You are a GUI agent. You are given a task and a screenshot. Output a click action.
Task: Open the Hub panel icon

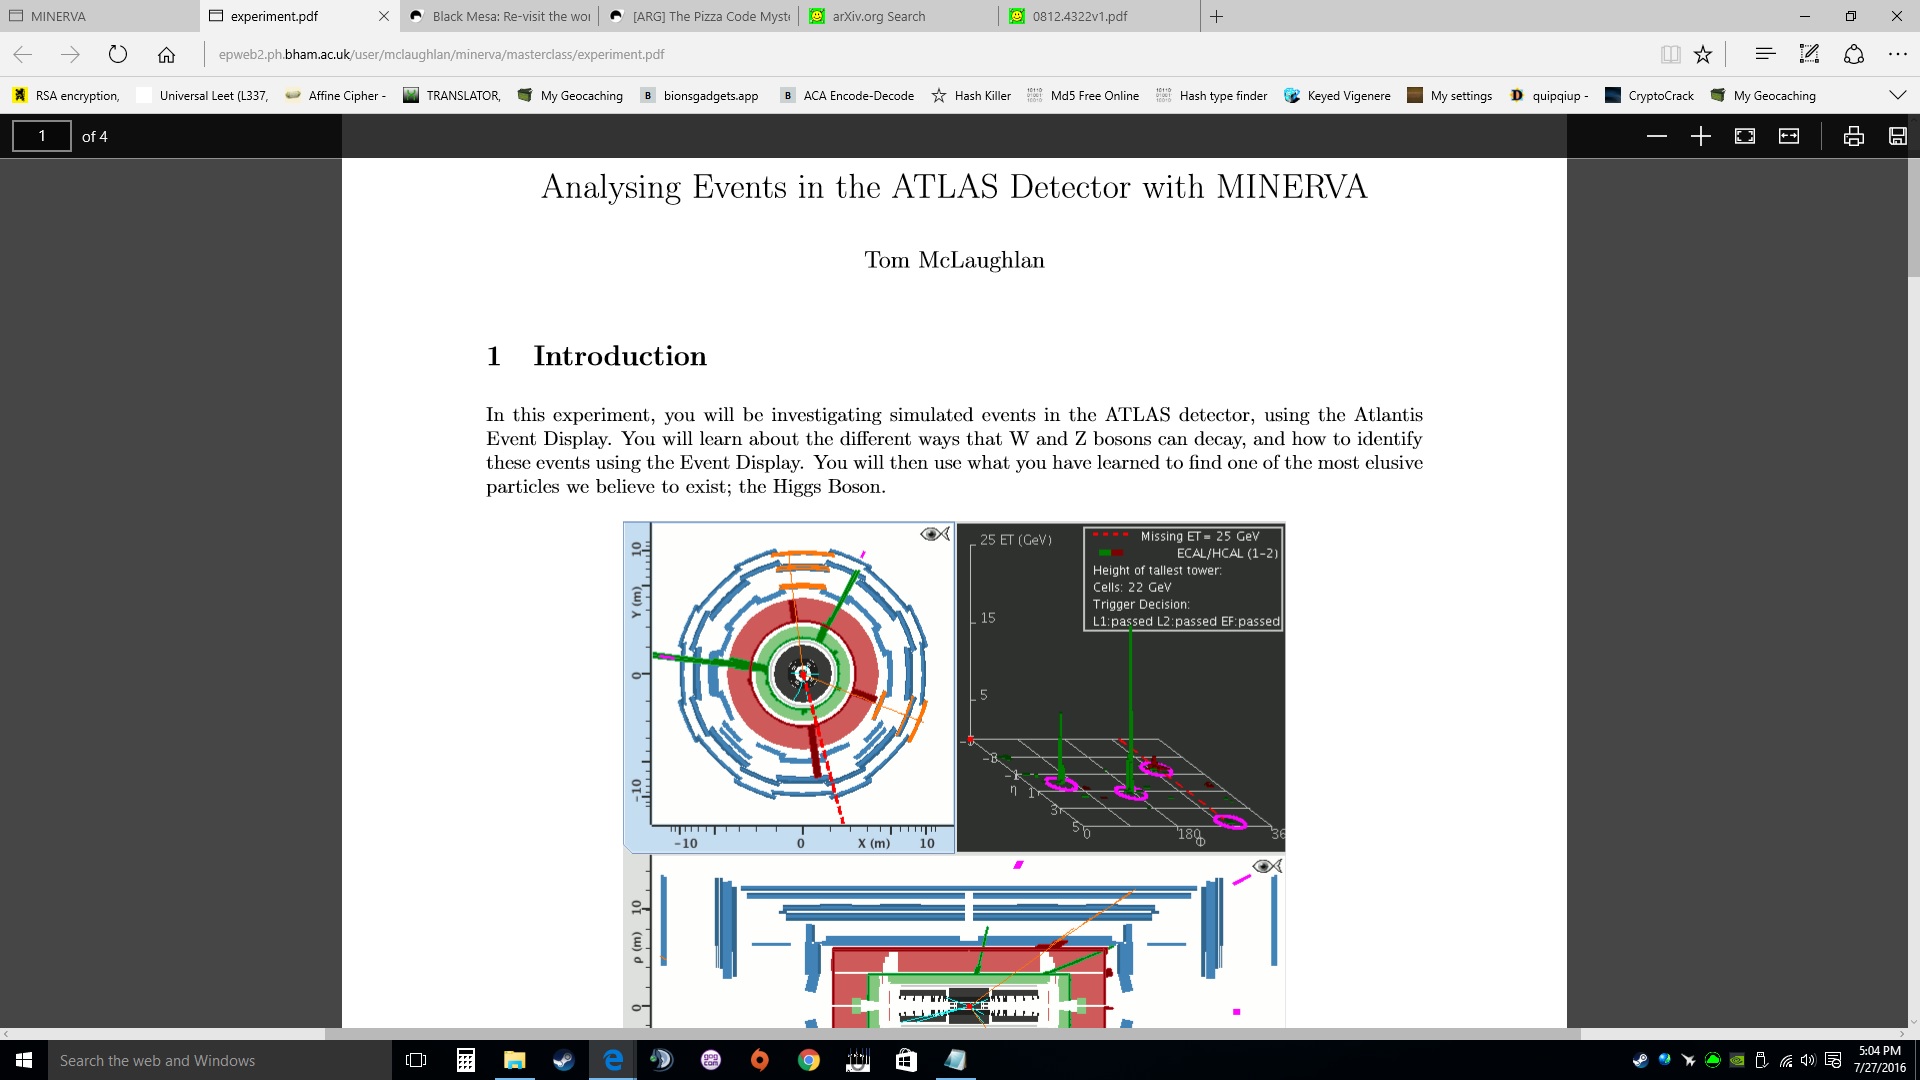pyautogui.click(x=1765, y=54)
